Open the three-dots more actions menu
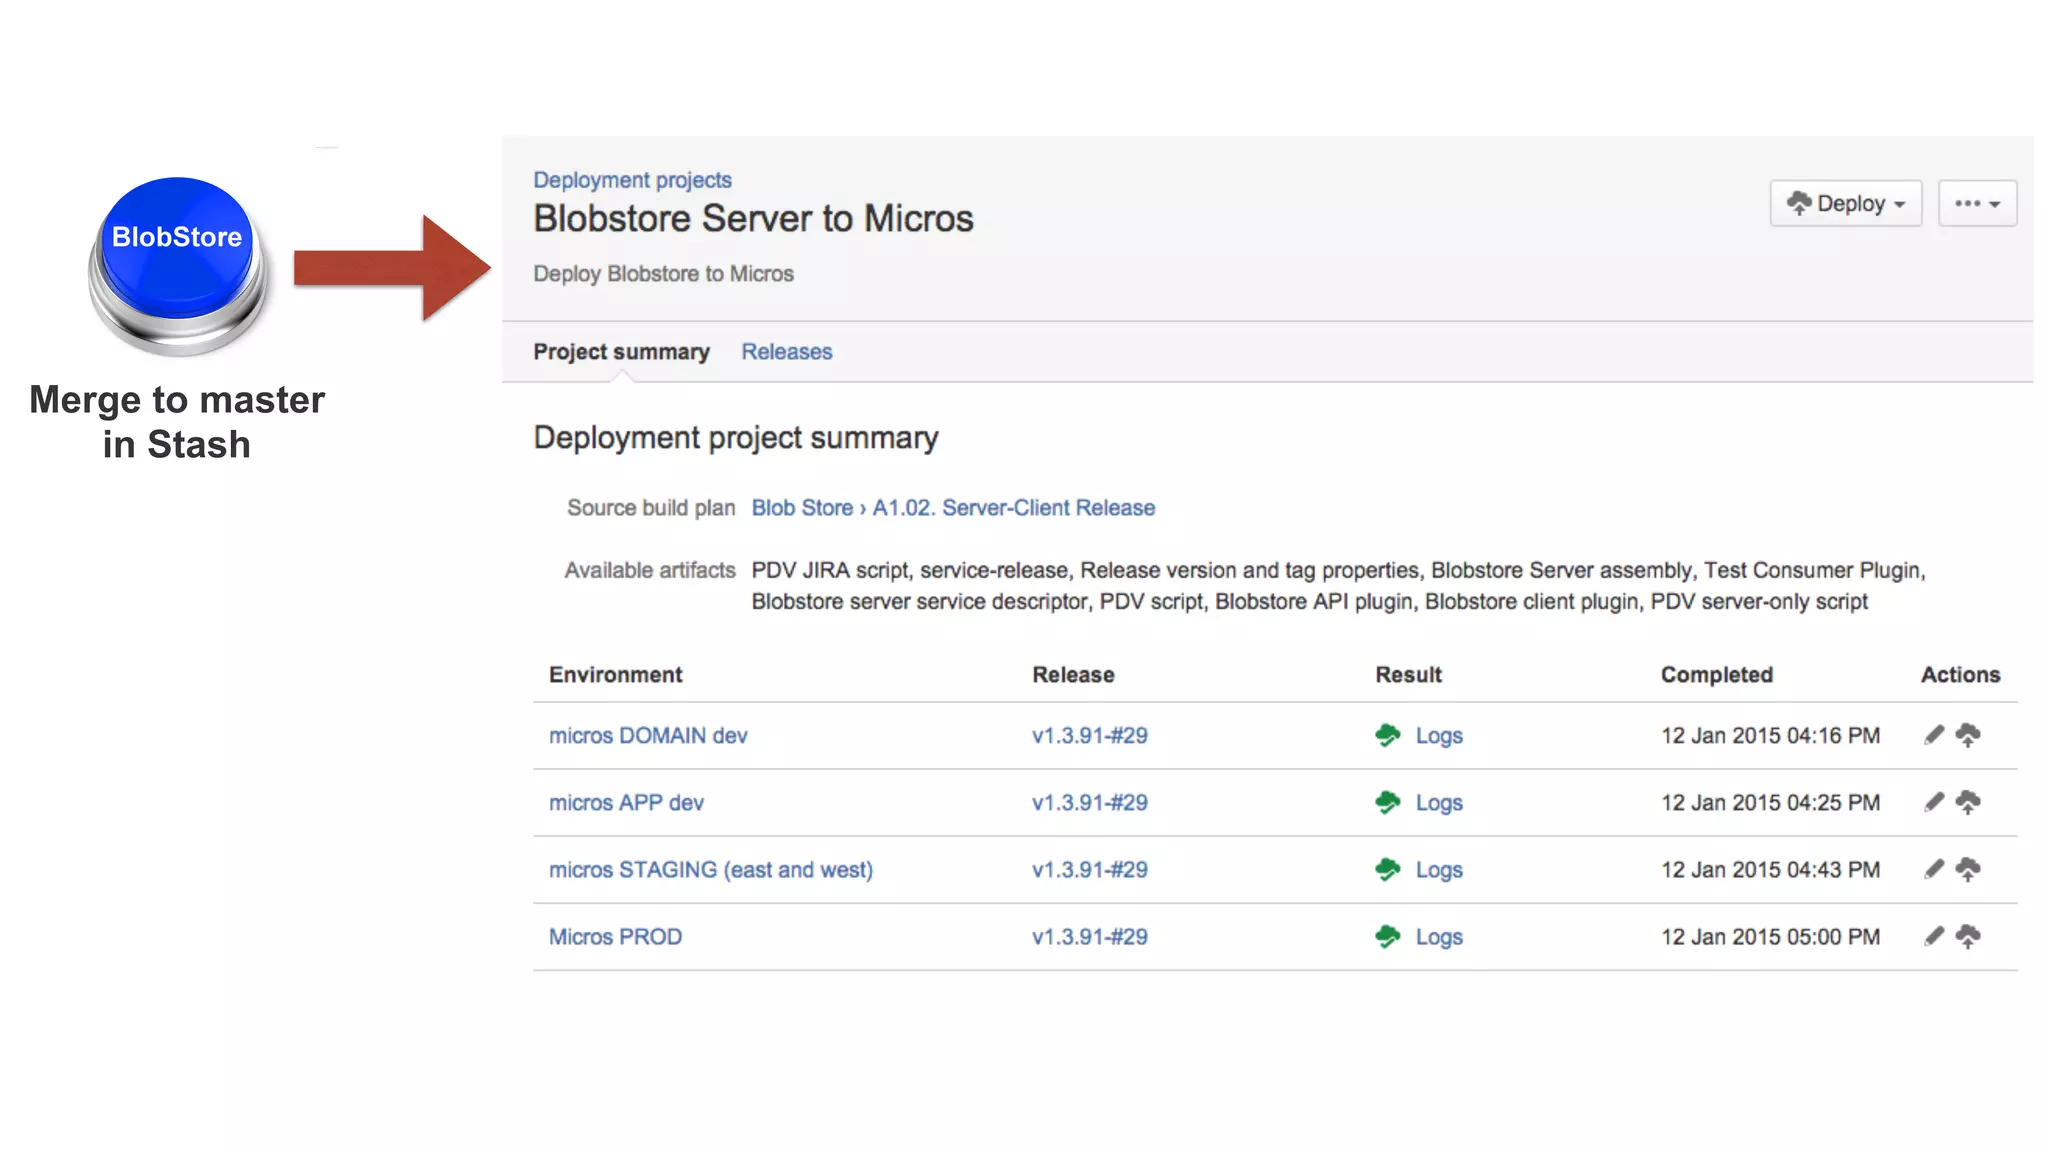Viewport: 2048px width, 1152px height. tap(1977, 203)
